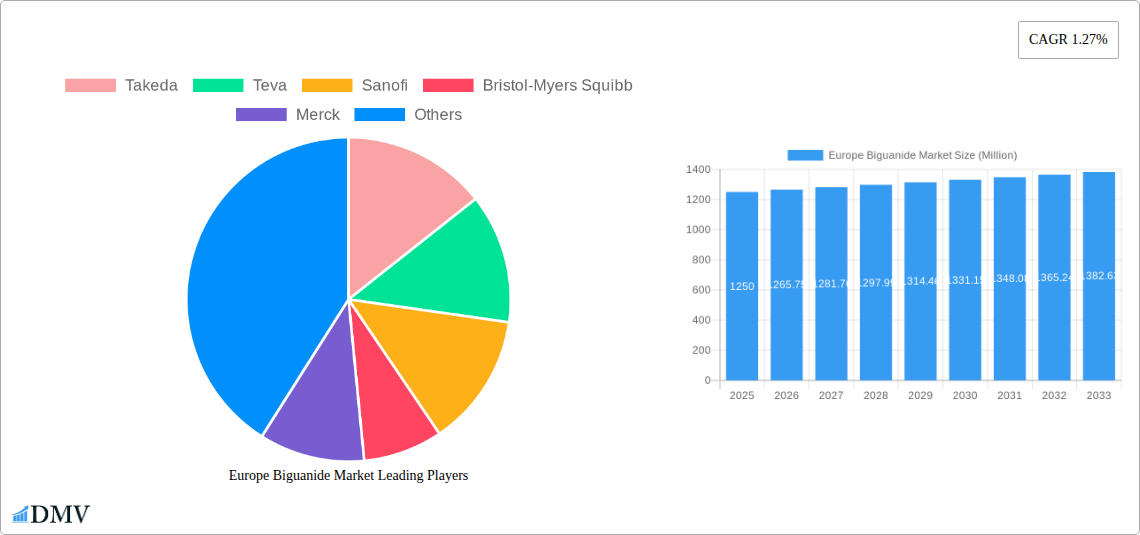Toggle the Bristol-Myers Squibb legend swatch

448,86
